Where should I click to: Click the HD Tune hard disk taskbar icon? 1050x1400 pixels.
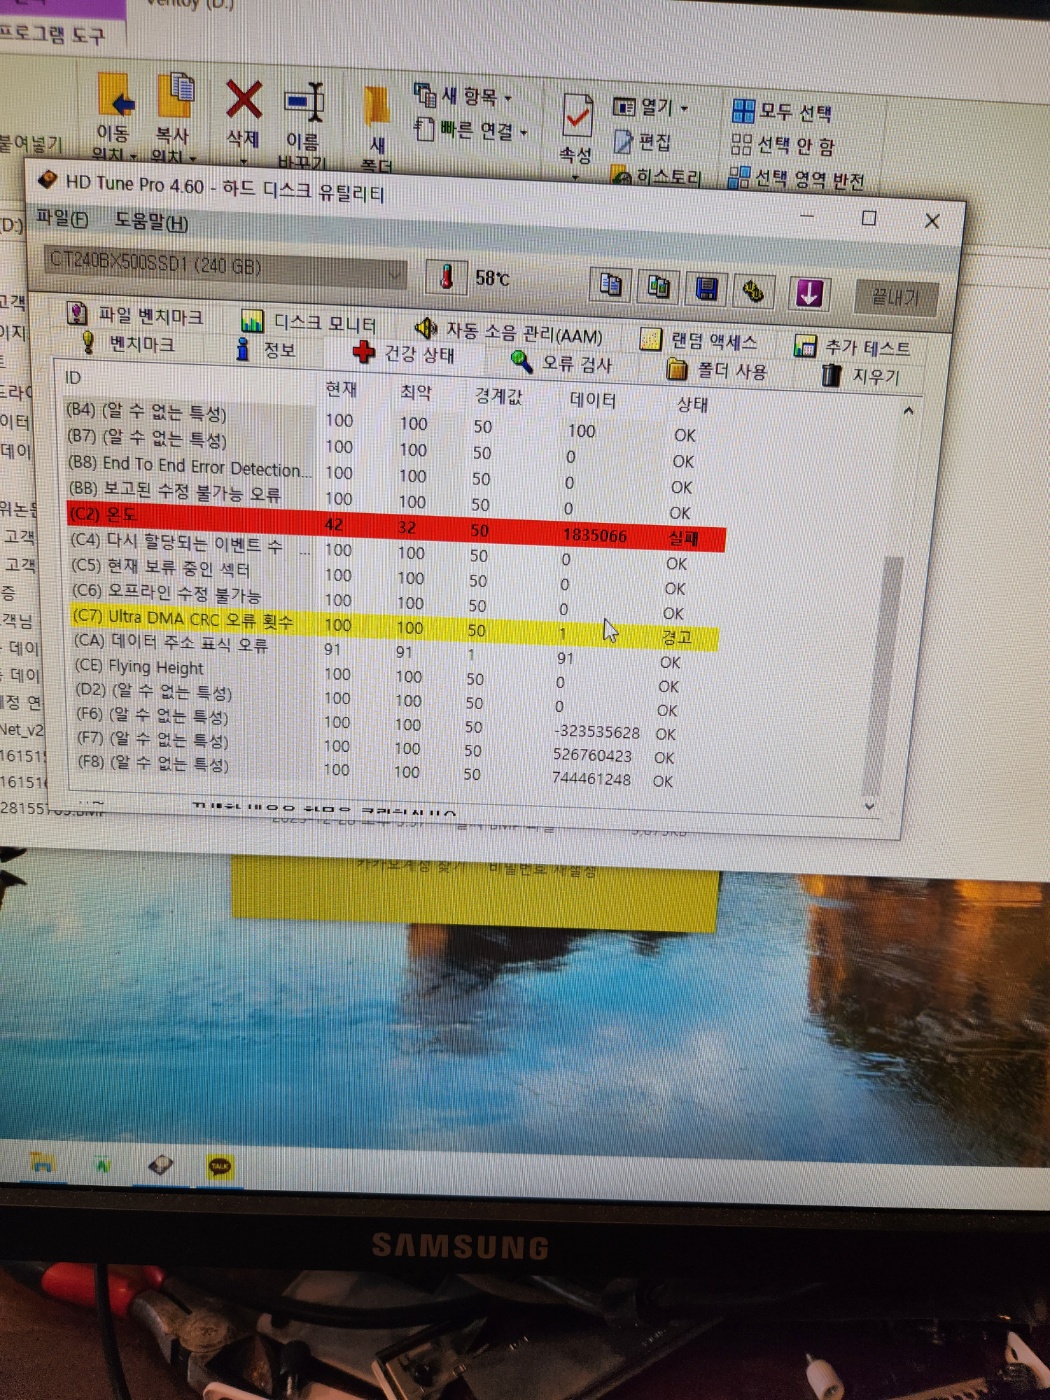pos(161,1165)
